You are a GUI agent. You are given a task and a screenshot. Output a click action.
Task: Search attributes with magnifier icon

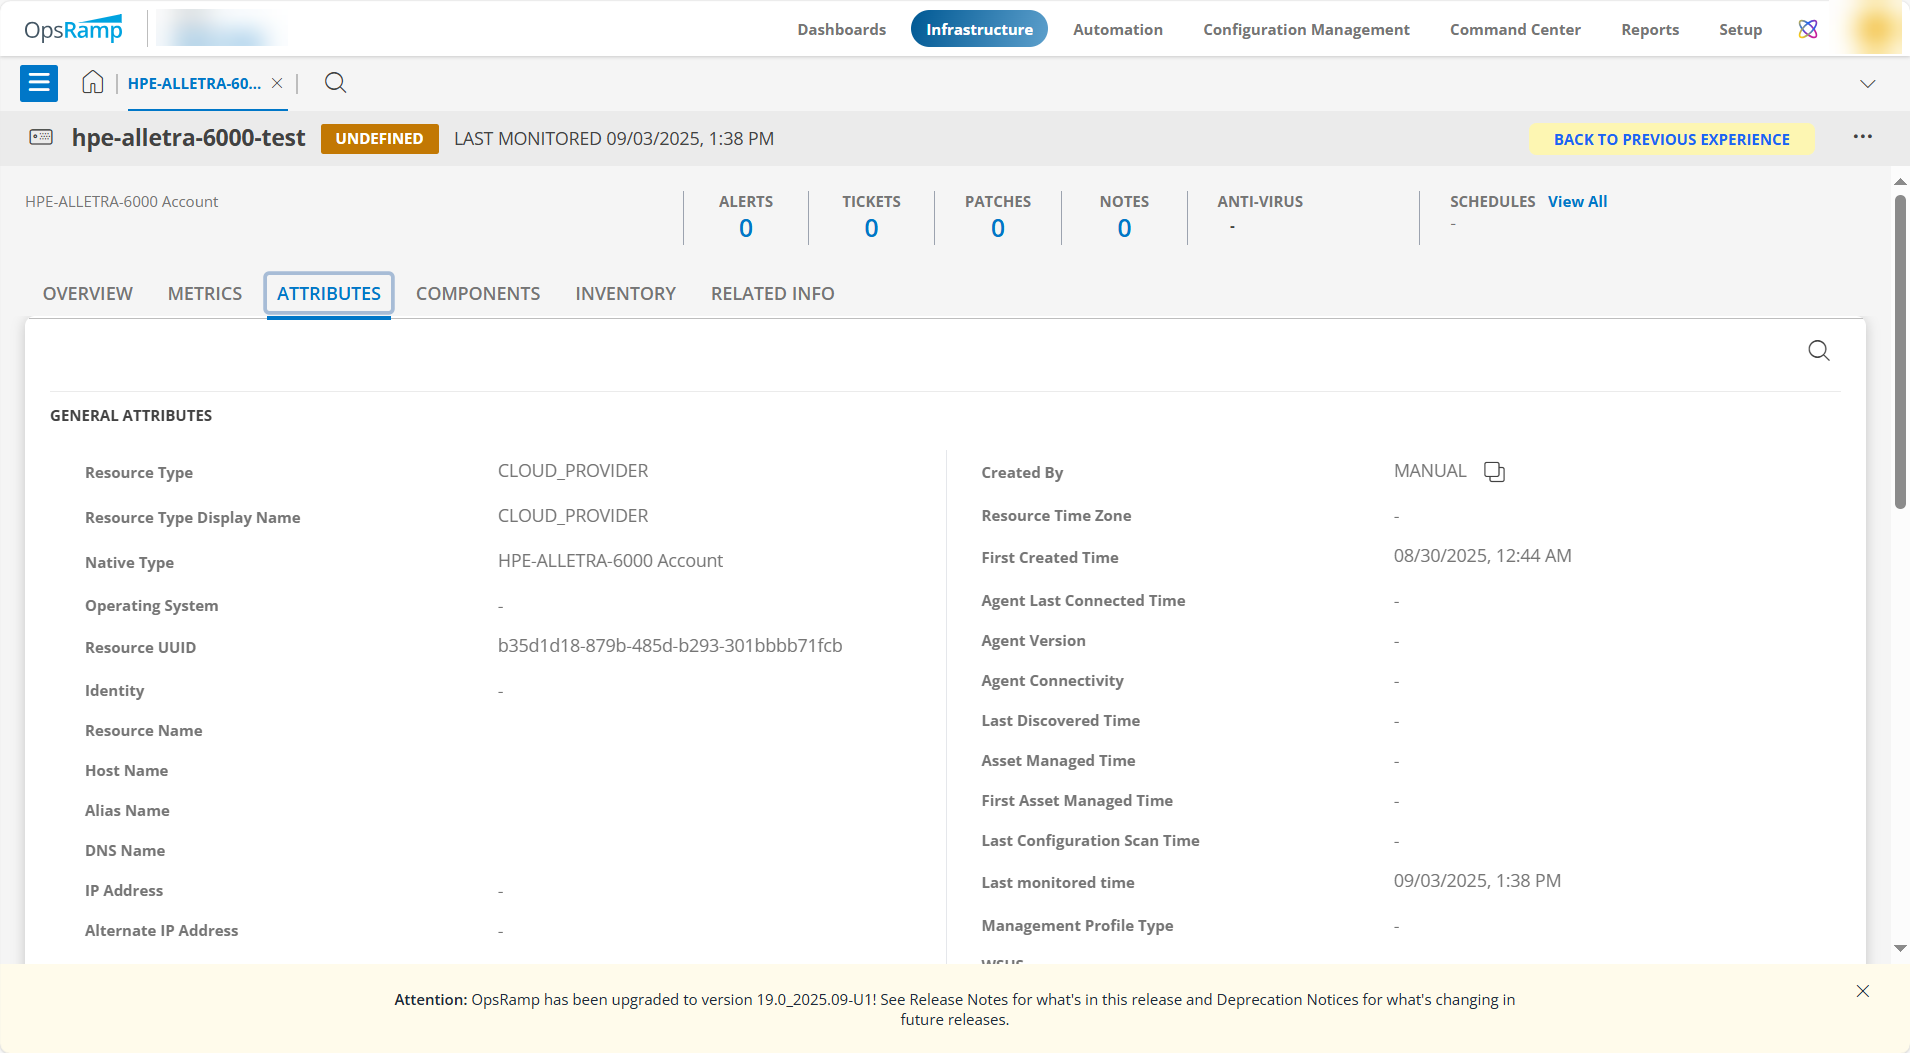1819,351
